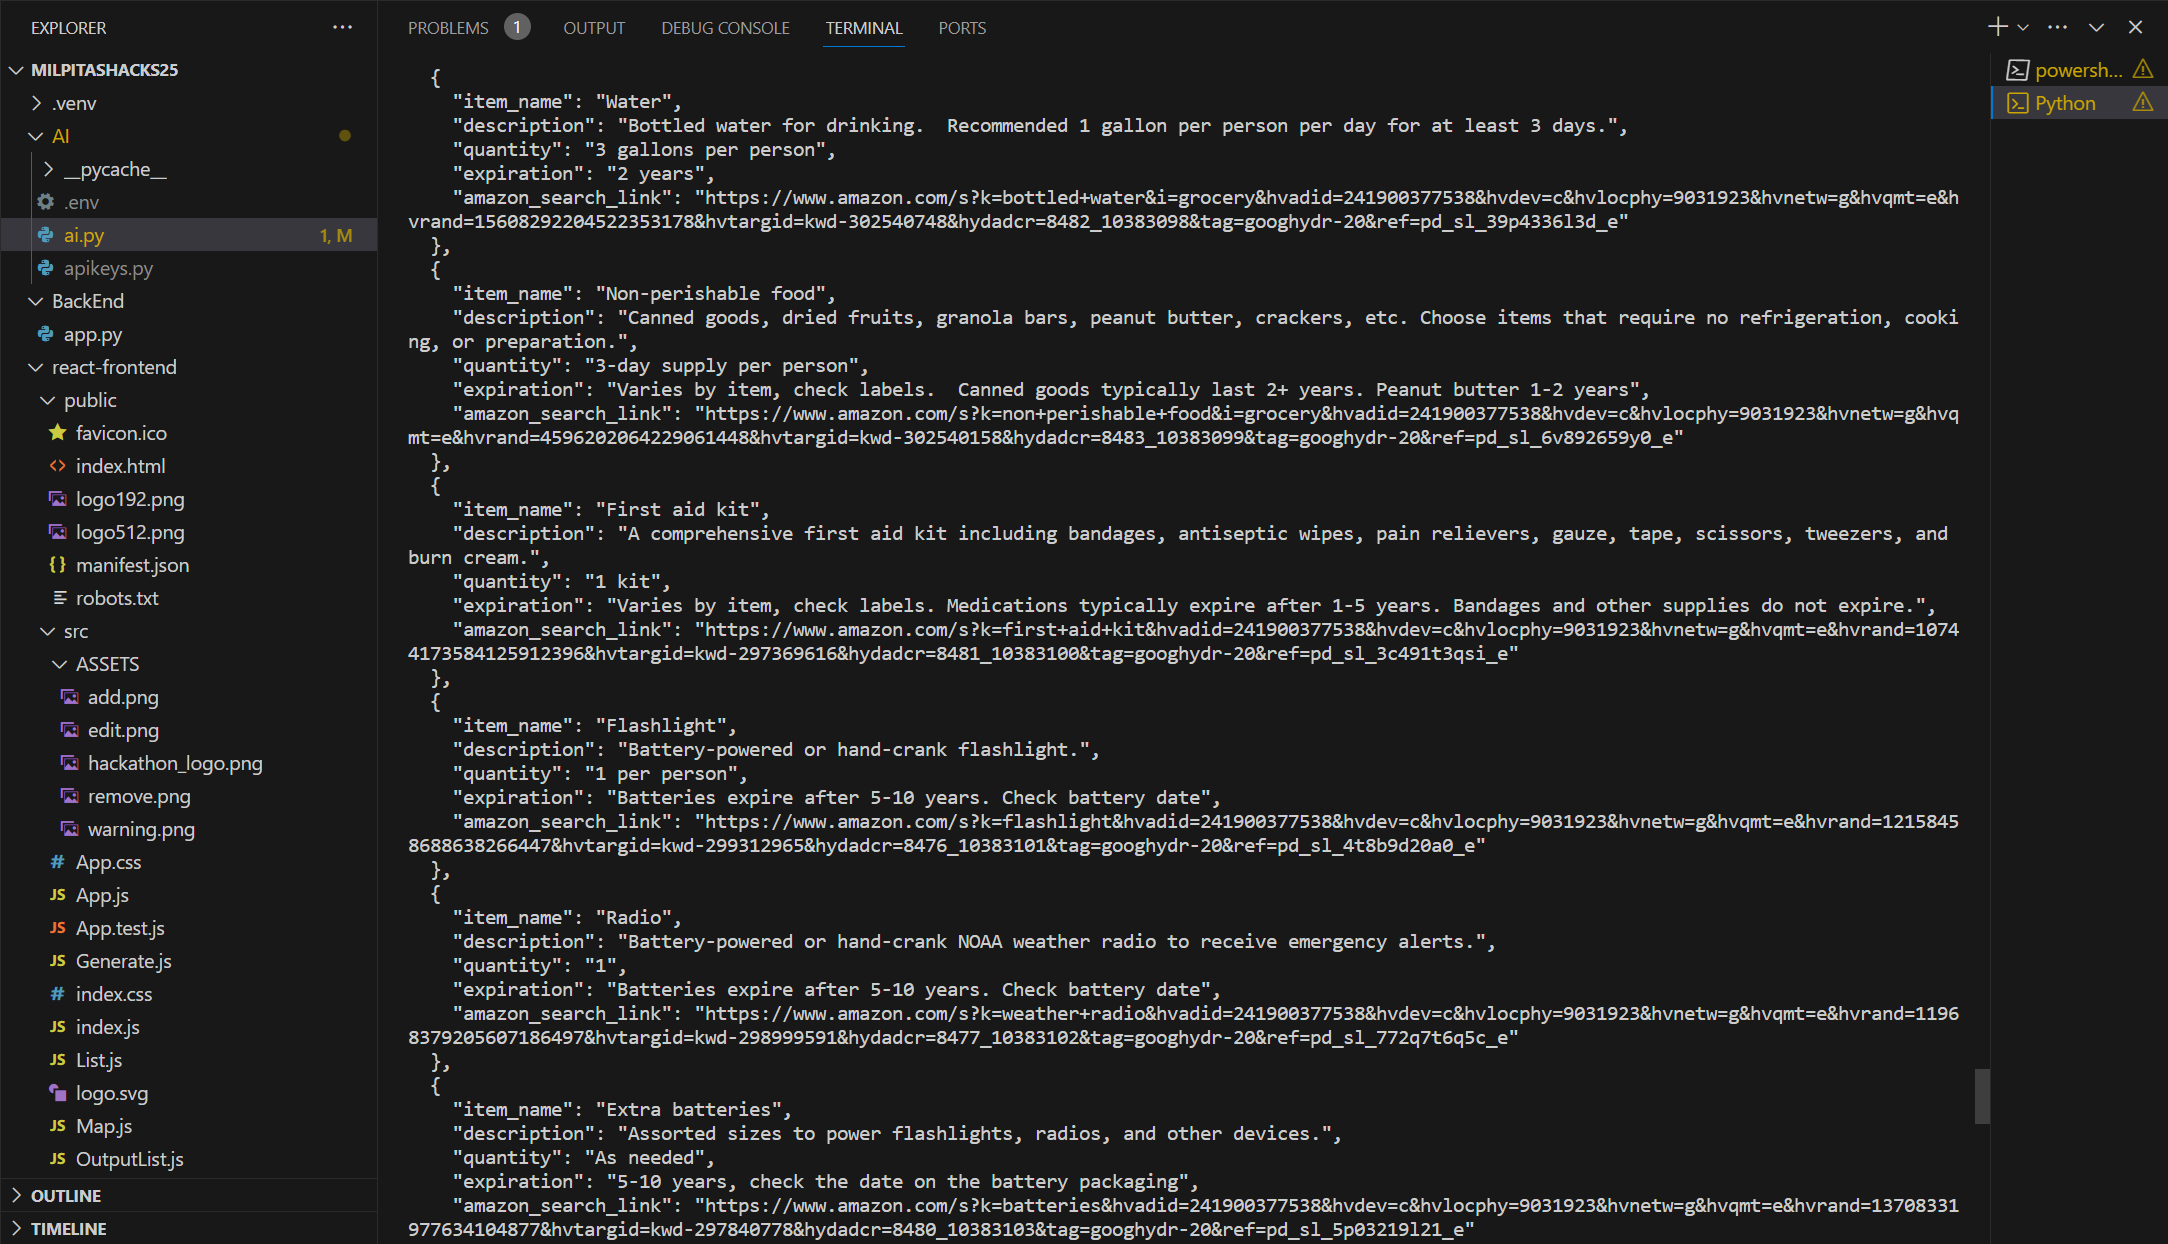Open the ai.py Python file
This screenshot has width=2168, height=1244.
pos(84,235)
